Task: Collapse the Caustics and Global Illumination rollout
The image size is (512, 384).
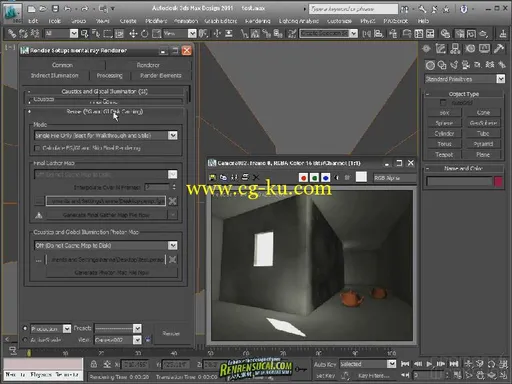Action: [104, 91]
